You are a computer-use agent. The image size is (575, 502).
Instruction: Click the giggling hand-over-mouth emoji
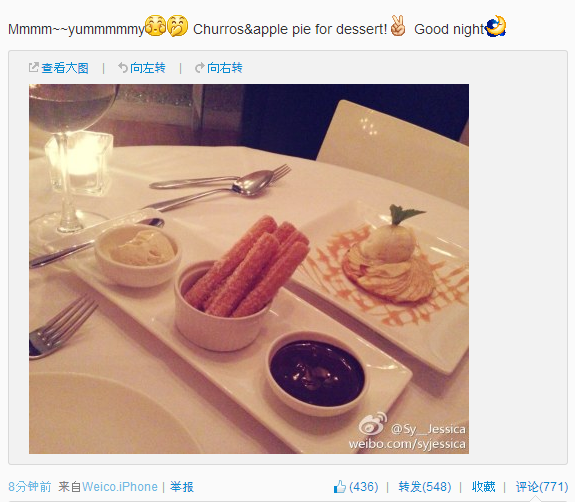177,26
